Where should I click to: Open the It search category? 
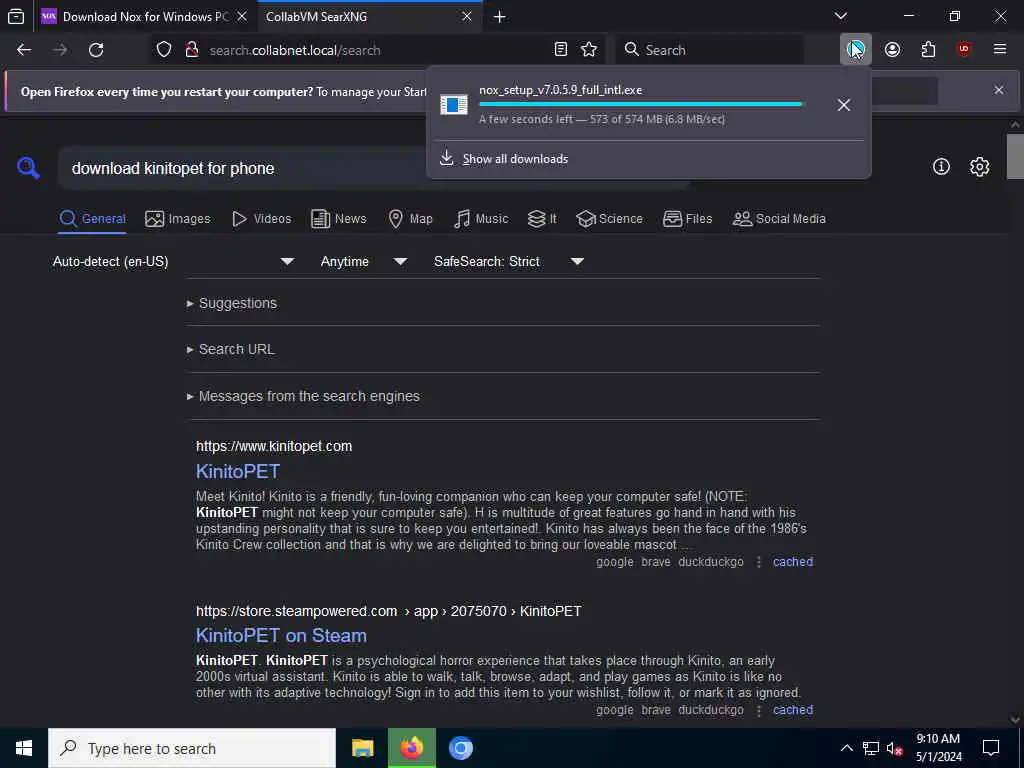(x=542, y=219)
